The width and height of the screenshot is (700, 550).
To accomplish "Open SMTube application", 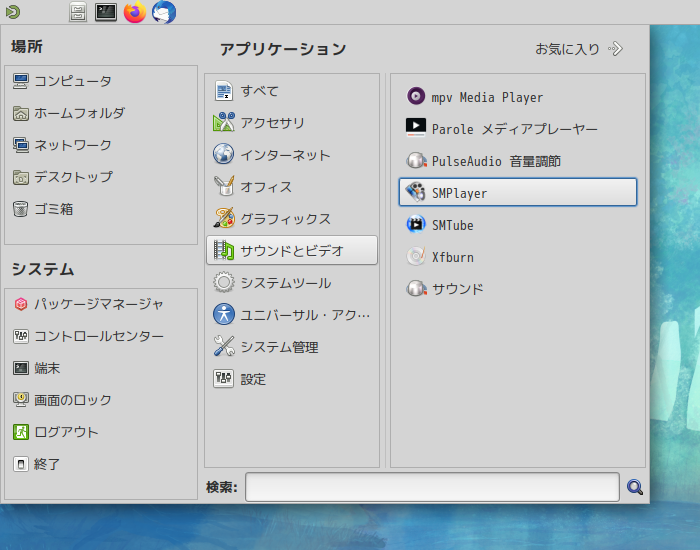I will tap(517, 225).
